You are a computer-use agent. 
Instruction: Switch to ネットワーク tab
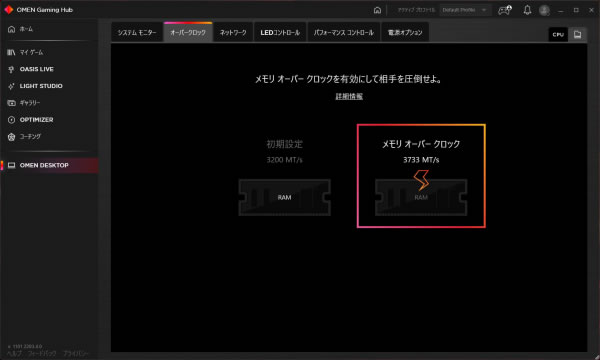coord(233,33)
